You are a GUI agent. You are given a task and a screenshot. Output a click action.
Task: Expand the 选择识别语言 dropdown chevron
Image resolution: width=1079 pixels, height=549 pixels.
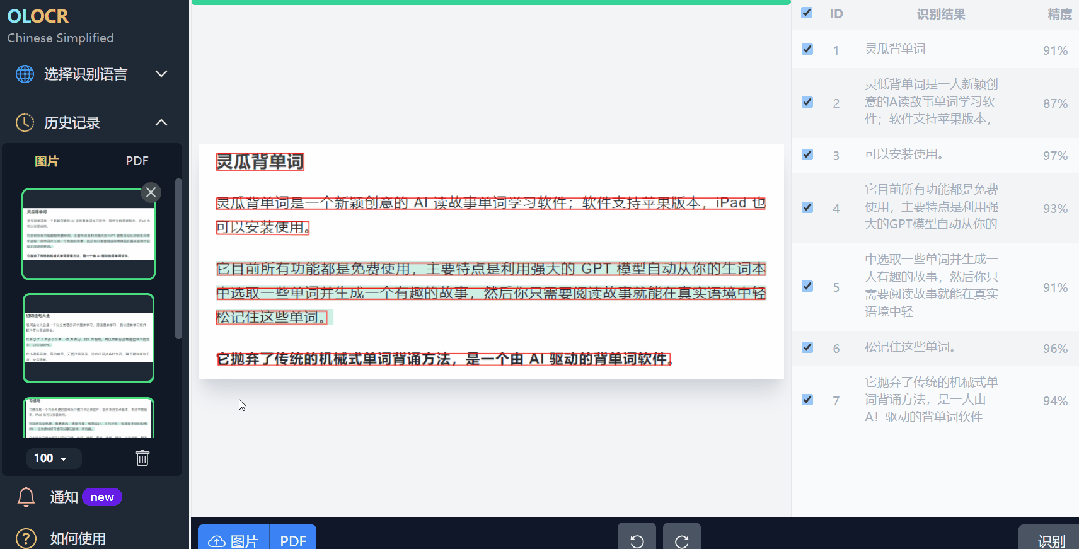coord(161,74)
